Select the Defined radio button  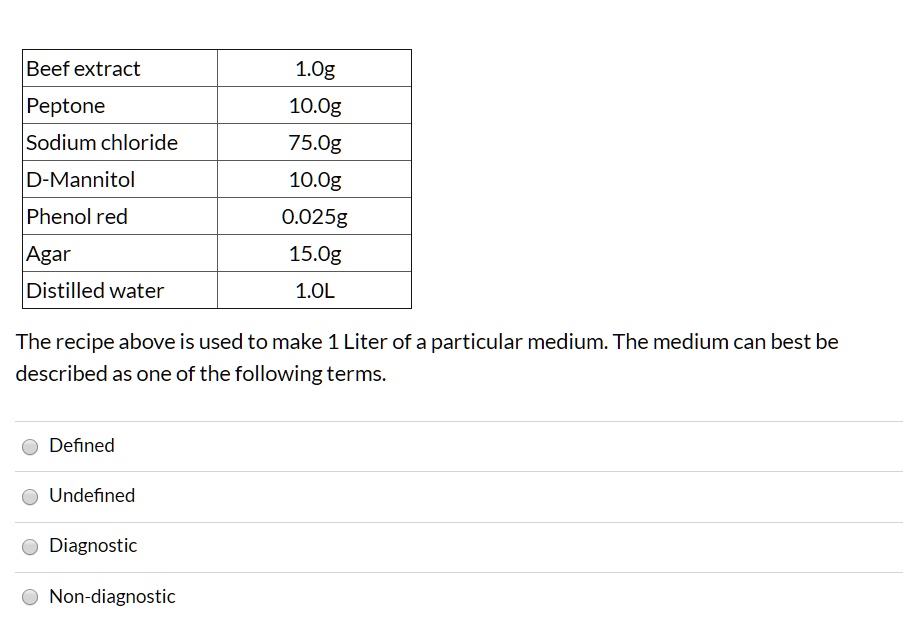point(30,447)
